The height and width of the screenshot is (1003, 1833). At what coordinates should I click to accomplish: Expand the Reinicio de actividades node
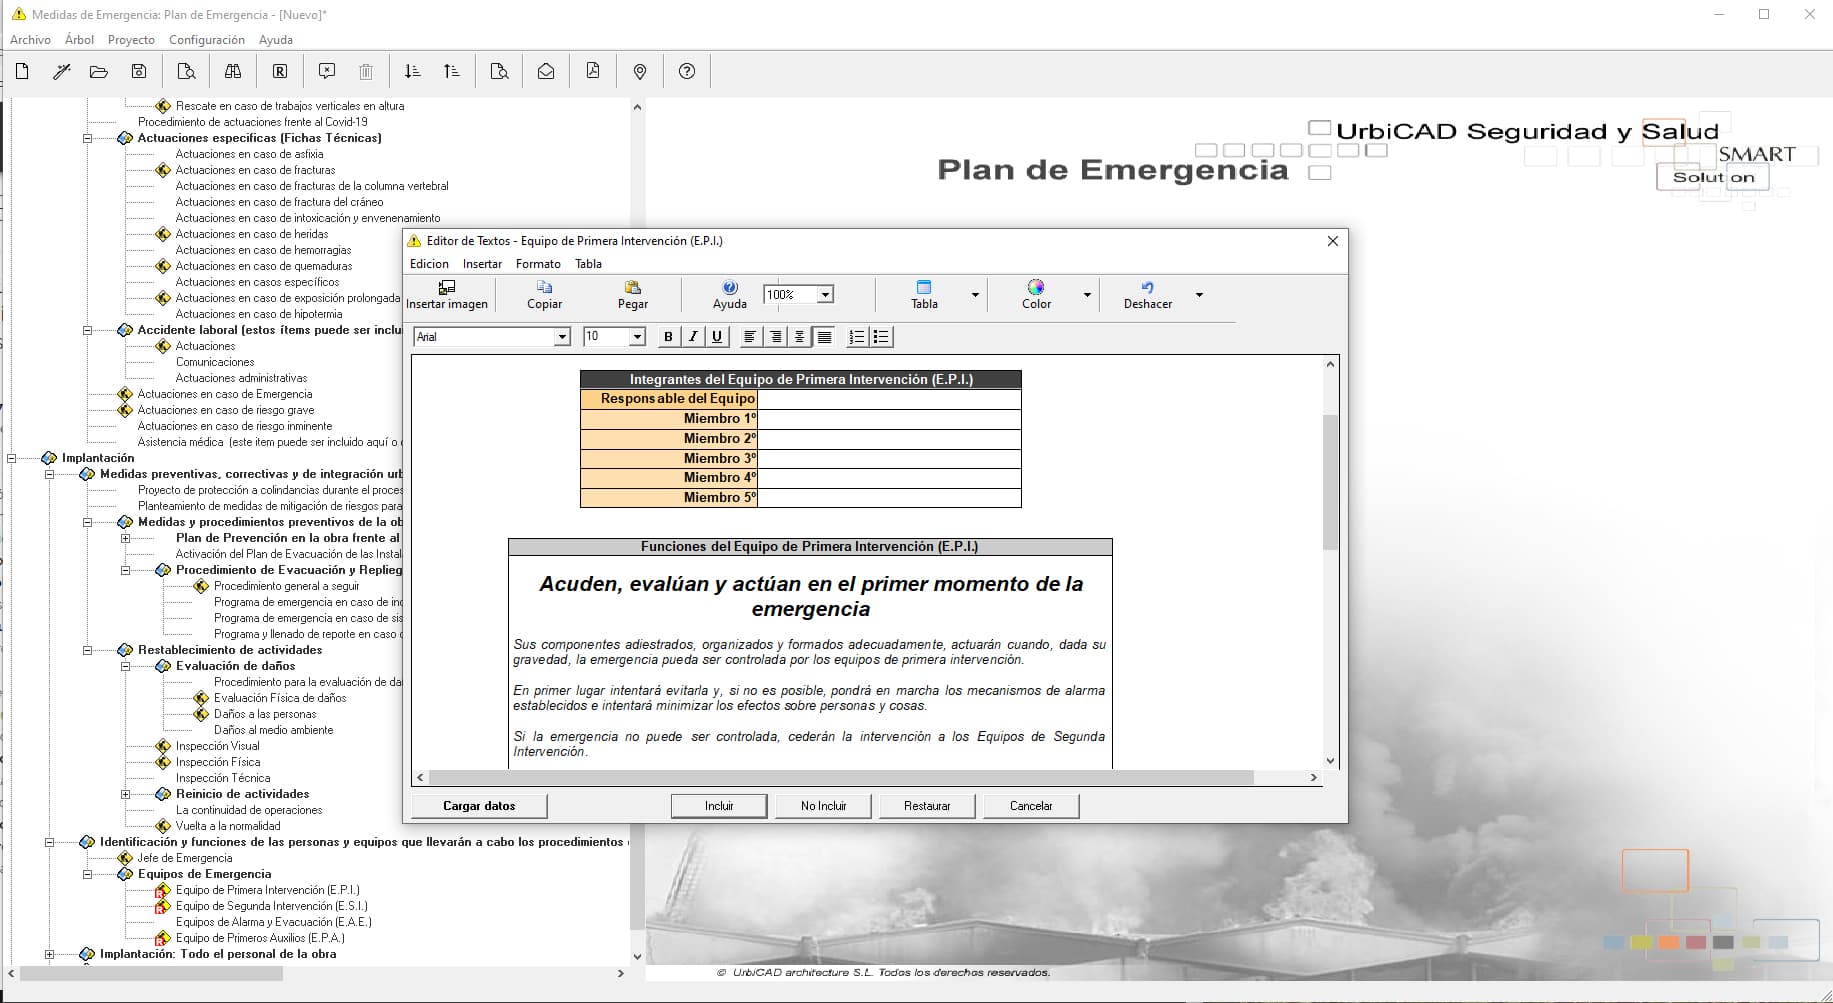(125, 794)
